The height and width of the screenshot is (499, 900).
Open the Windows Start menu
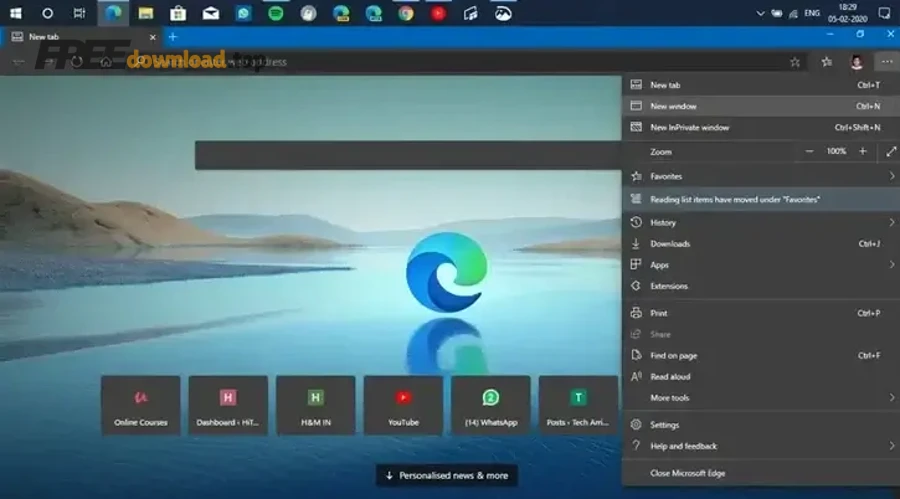pyautogui.click(x=15, y=13)
